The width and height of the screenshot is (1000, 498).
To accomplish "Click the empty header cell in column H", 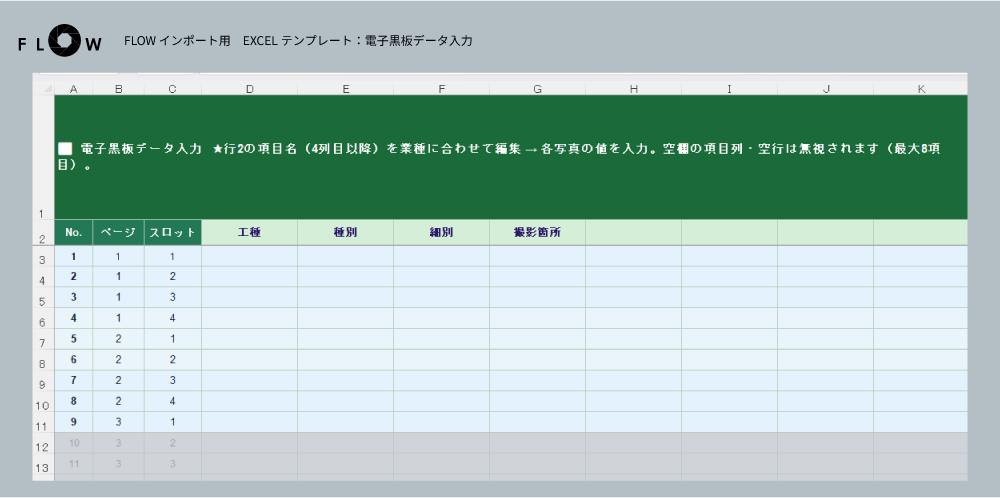I will tap(633, 233).
